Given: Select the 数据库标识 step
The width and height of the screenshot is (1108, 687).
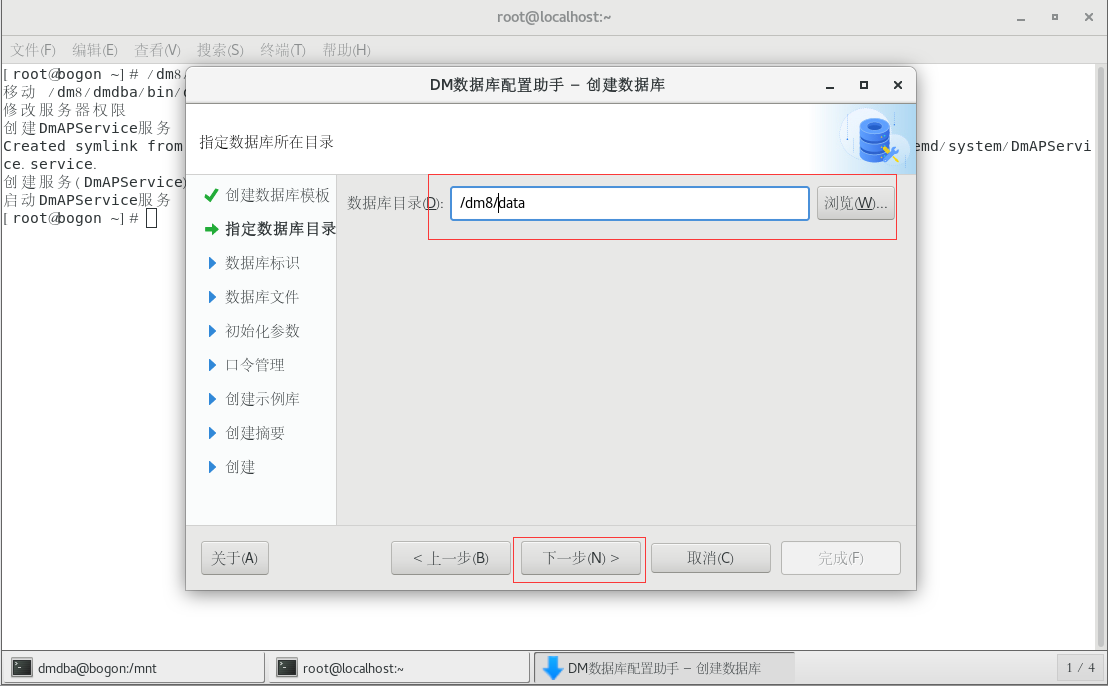Looking at the screenshot, I should coord(262,263).
